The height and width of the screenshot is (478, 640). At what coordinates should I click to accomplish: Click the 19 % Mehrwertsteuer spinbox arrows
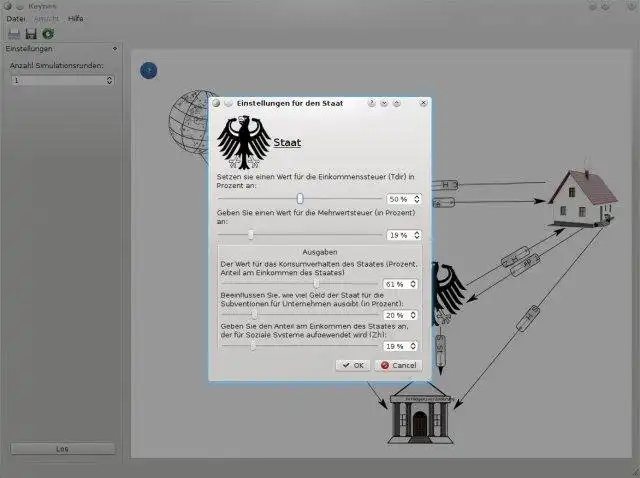pos(417,235)
